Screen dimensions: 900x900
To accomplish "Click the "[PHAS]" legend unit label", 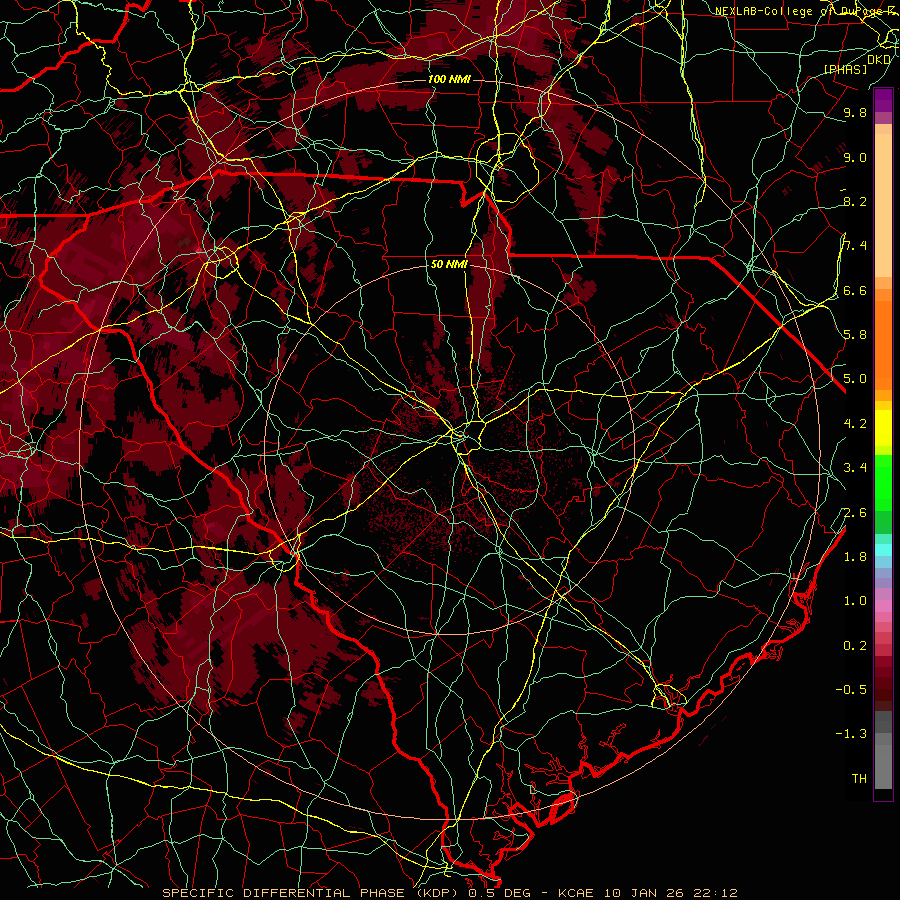I will pos(845,69).
